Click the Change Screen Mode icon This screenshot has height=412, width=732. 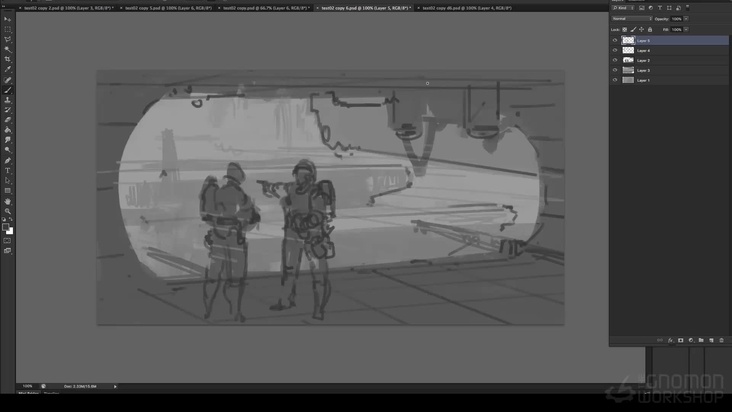pos(7,251)
